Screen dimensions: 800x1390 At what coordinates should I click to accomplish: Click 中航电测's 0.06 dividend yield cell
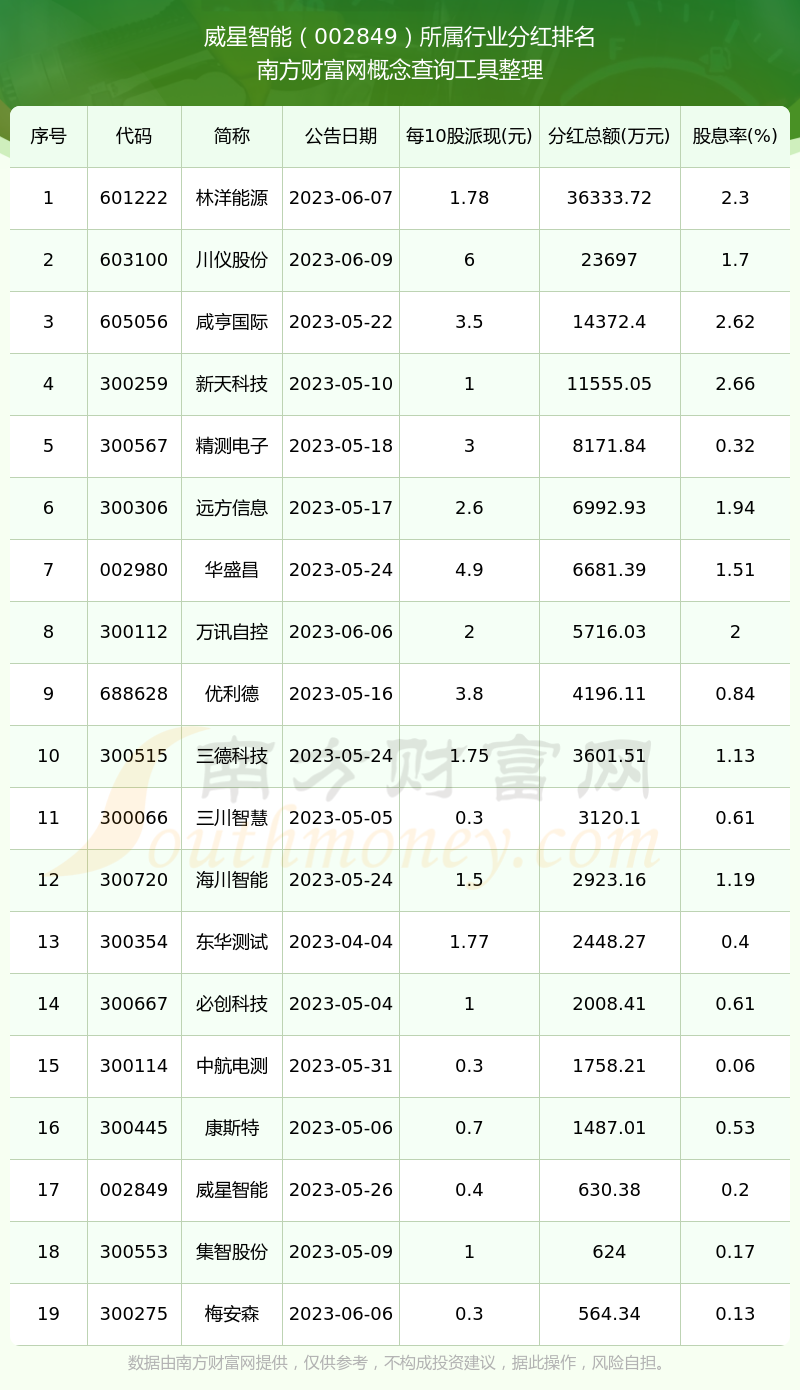point(735,1066)
